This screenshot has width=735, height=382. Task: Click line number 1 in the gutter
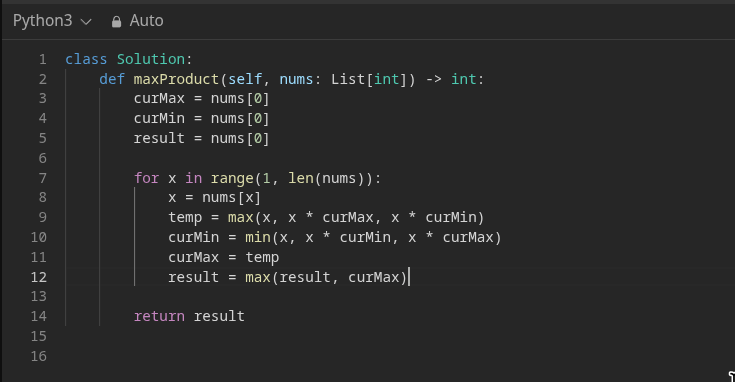tap(43, 59)
